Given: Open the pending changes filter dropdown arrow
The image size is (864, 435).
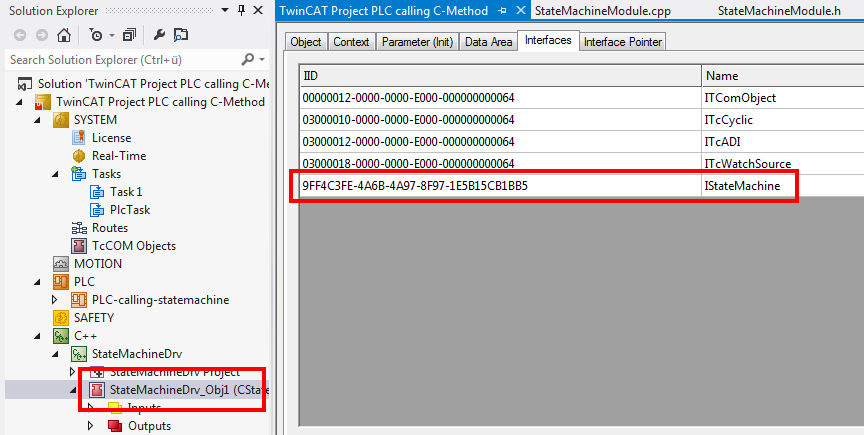Looking at the screenshot, I should click(x=111, y=36).
